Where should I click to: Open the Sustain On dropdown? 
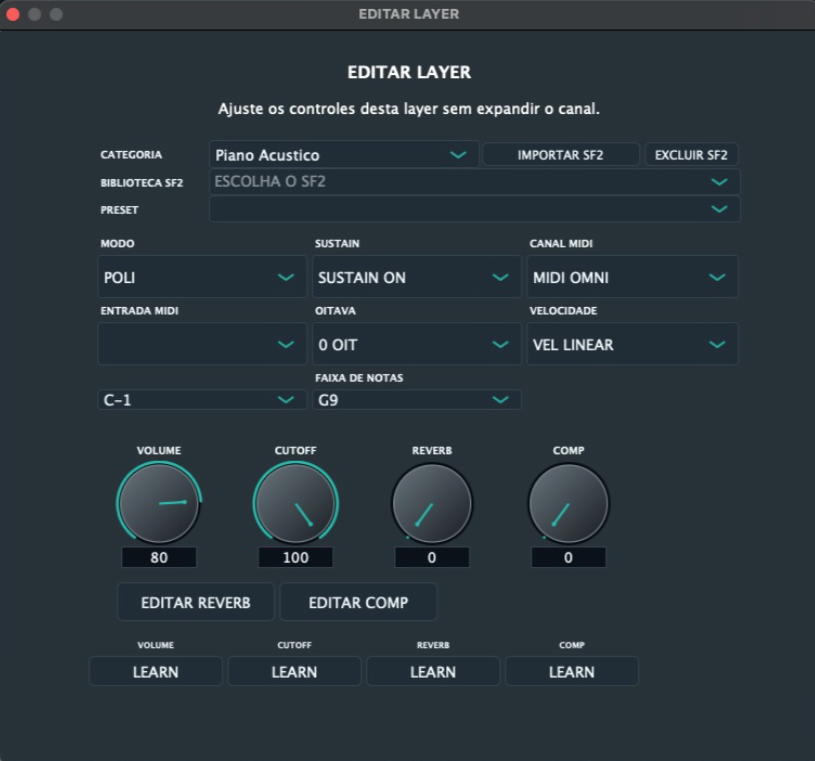click(416, 277)
